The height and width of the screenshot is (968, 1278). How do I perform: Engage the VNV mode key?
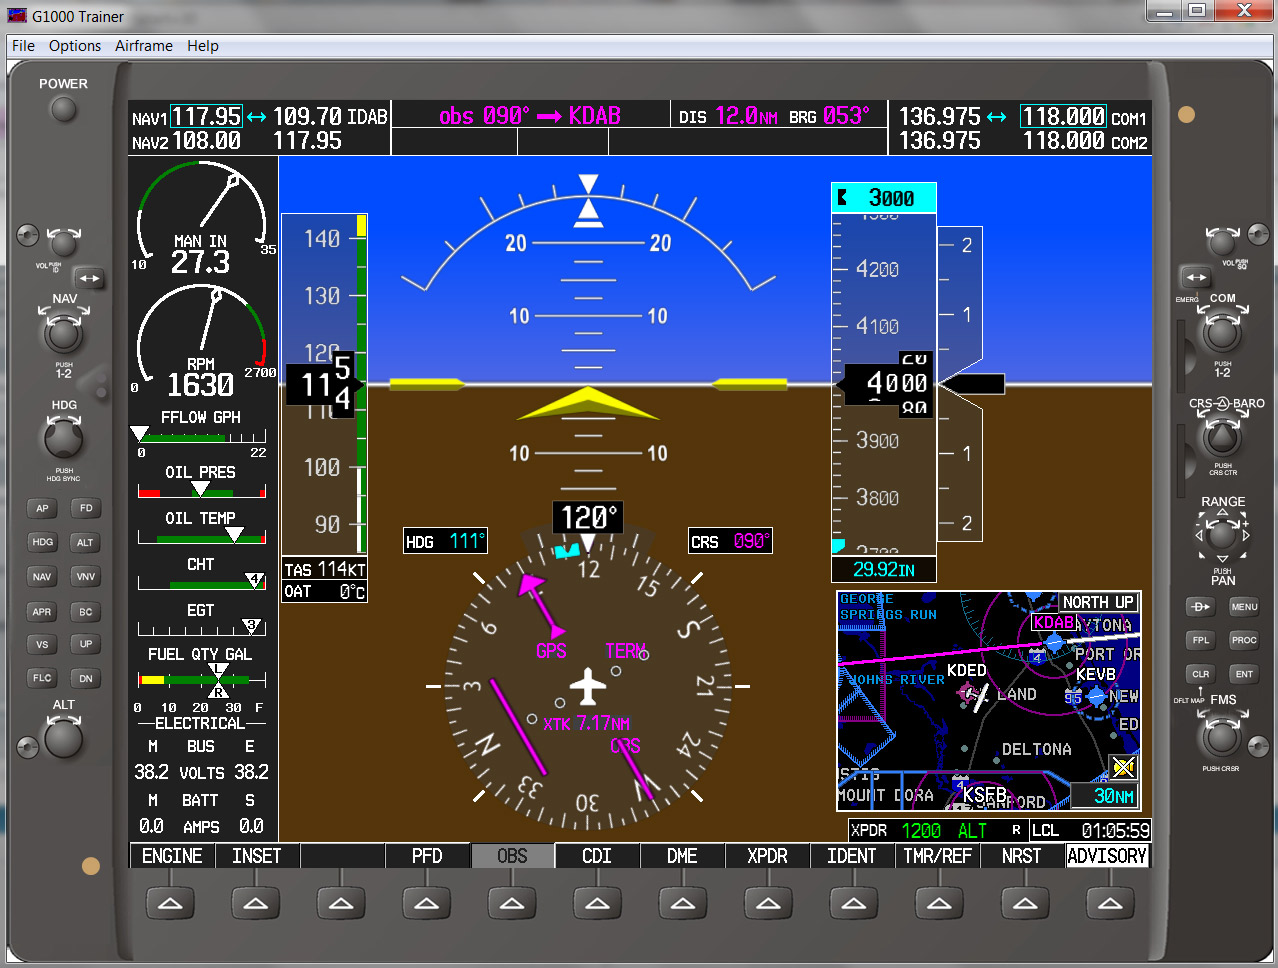(x=86, y=576)
